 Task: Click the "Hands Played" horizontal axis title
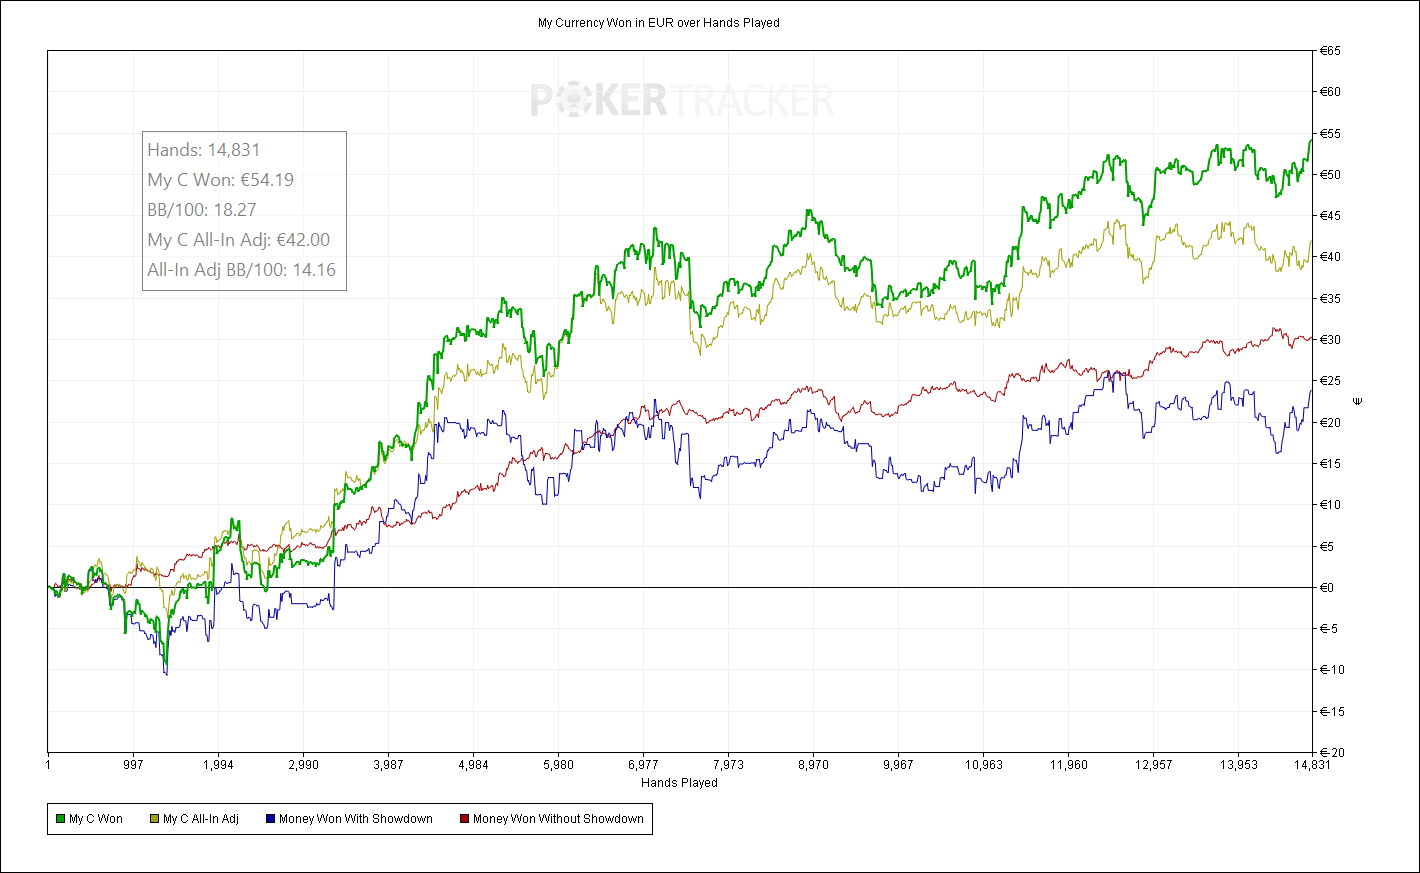click(x=679, y=783)
